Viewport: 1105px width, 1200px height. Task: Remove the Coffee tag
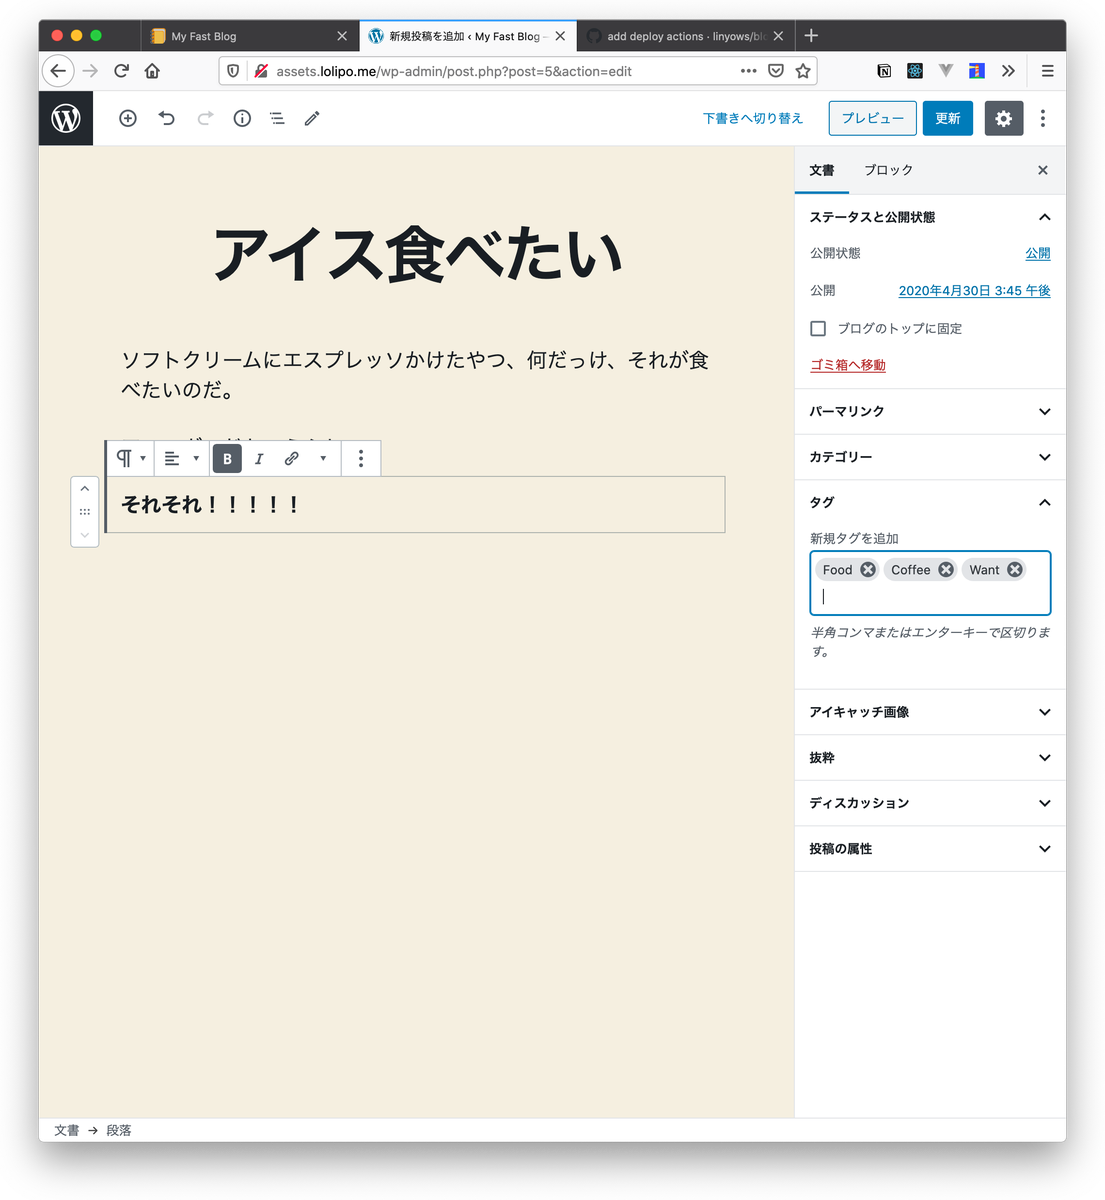click(x=946, y=570)
